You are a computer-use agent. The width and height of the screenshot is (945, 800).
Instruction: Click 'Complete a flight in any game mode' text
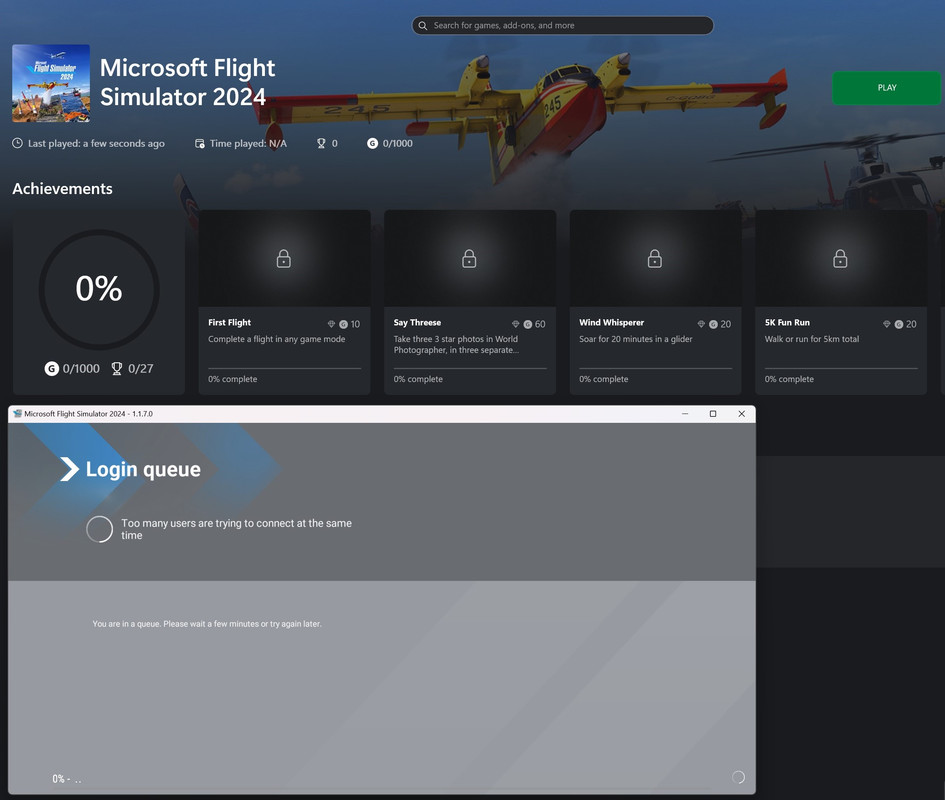(x=277, y=339)
